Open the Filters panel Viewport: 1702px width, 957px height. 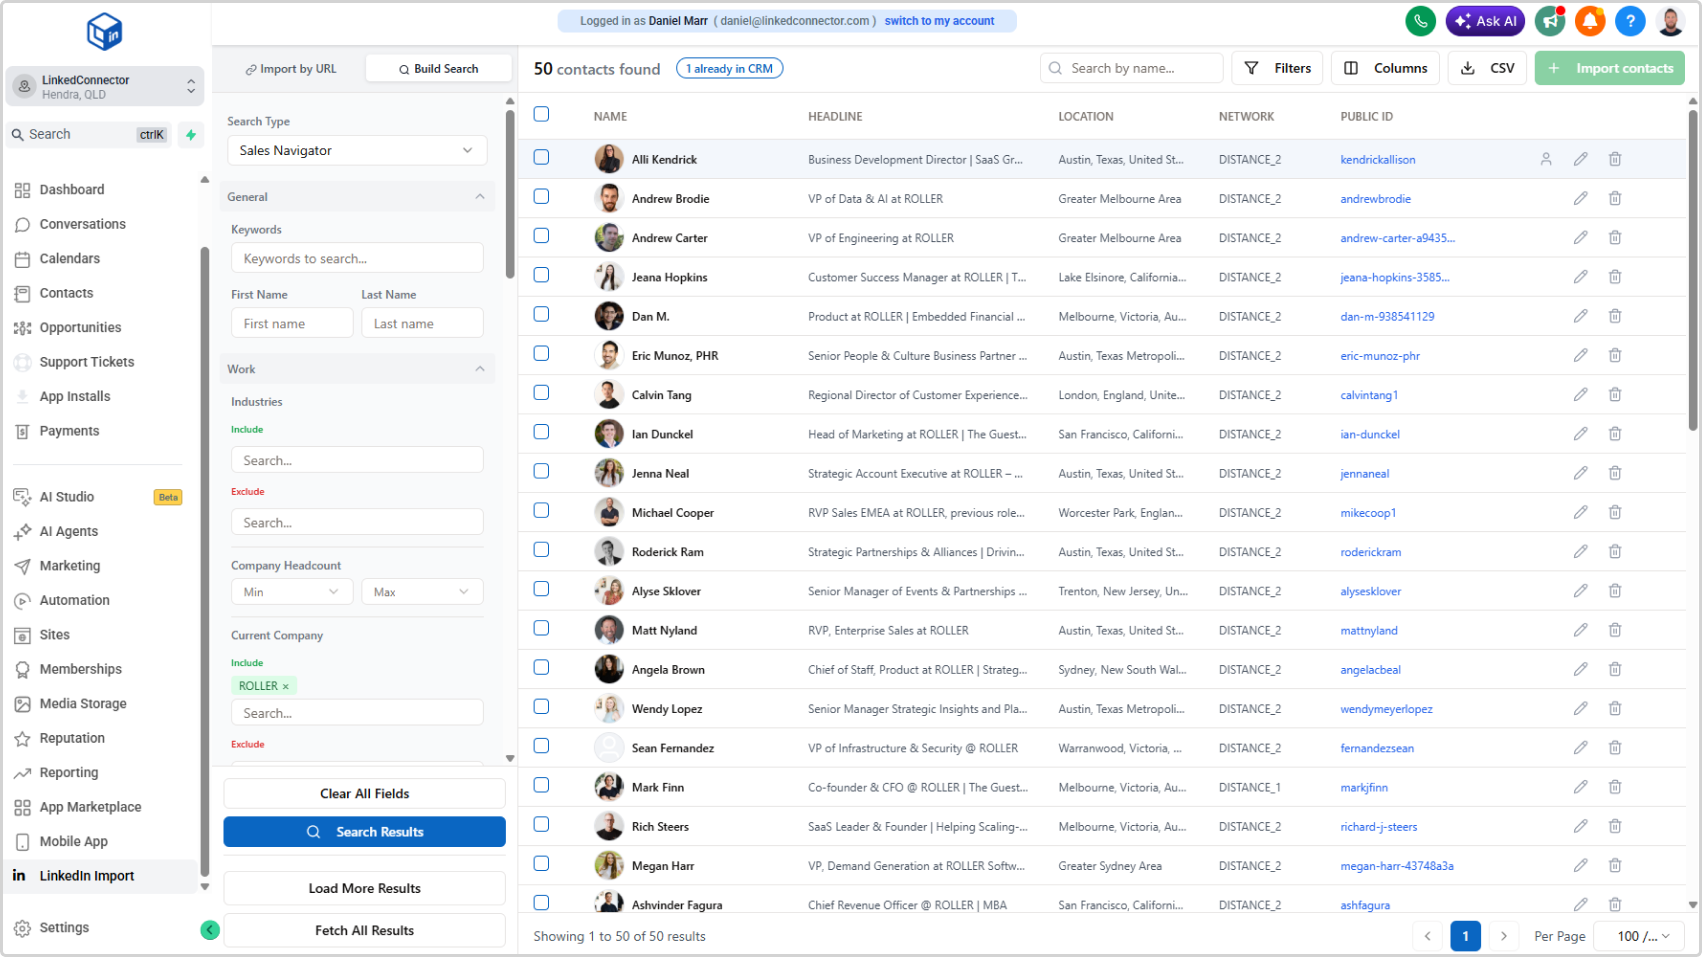point(1277,68)
